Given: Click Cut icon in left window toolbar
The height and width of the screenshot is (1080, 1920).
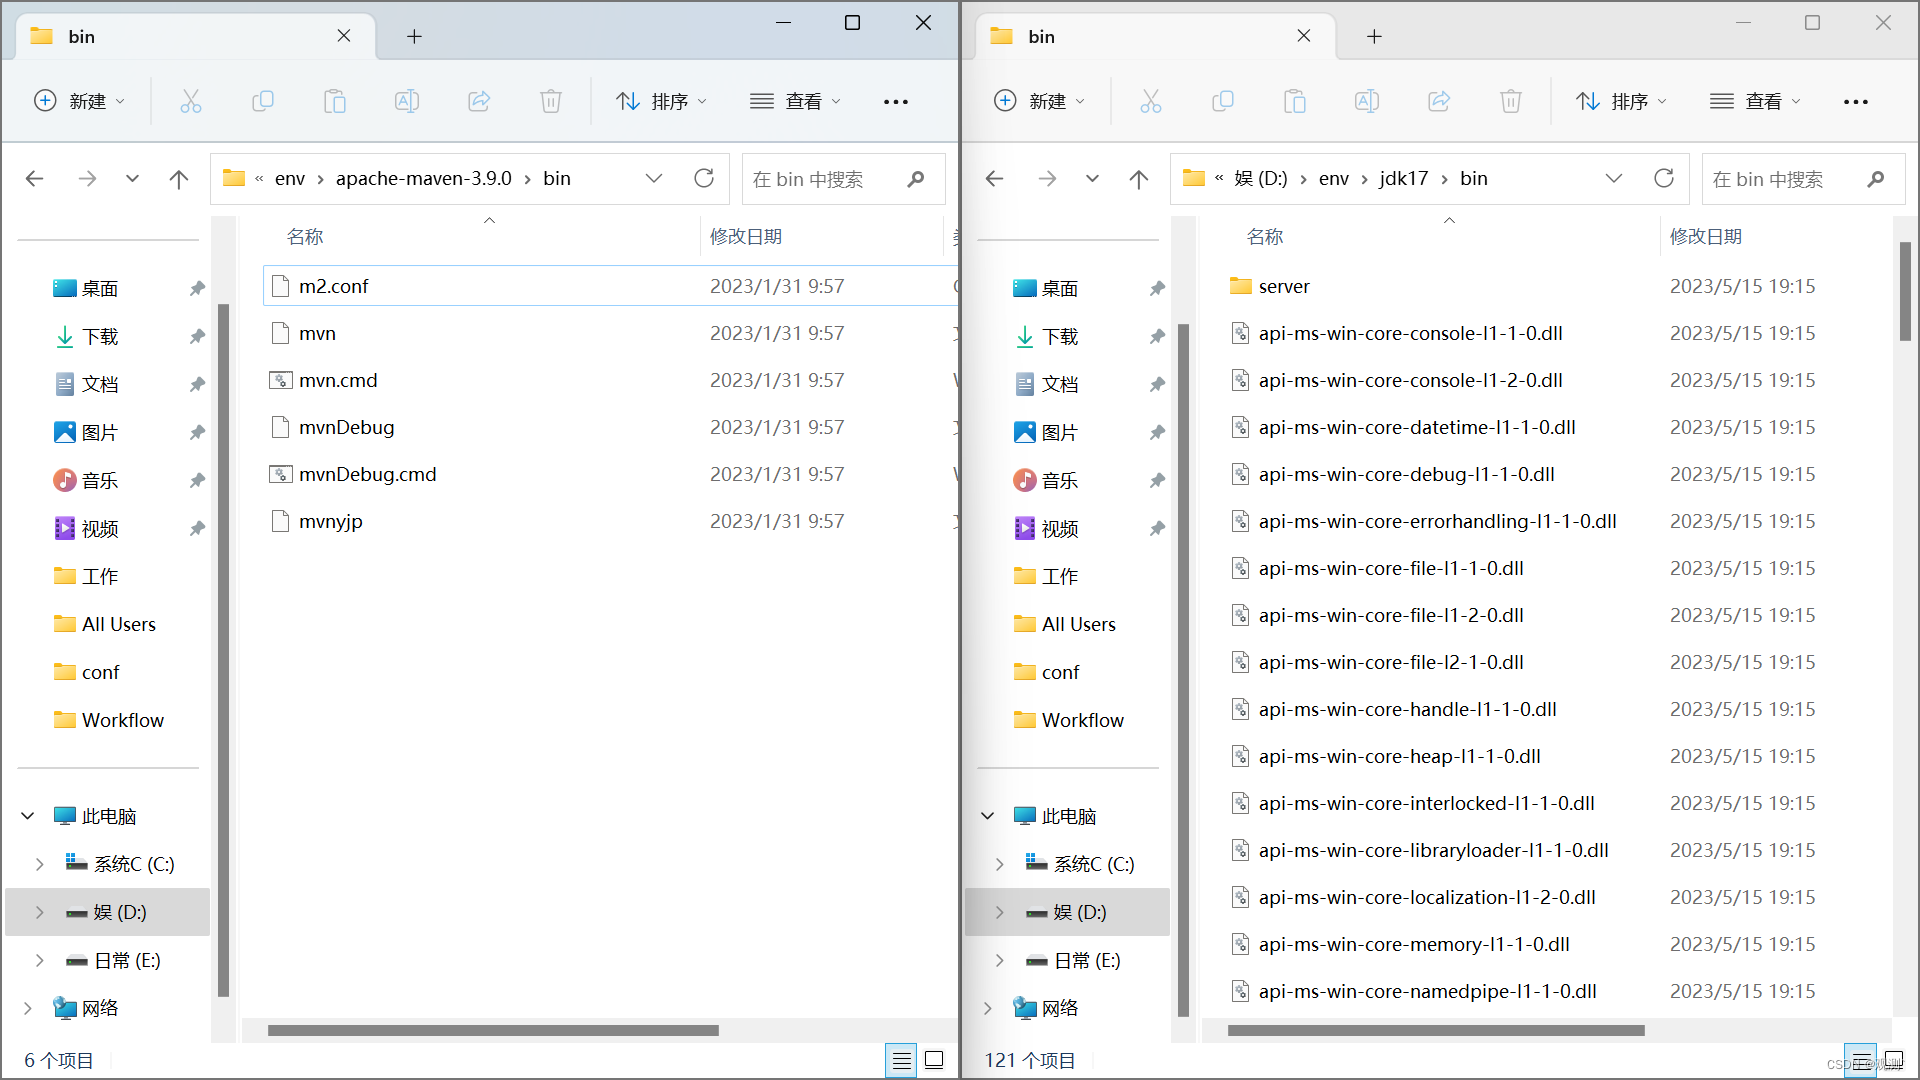Looking at the screenshot, I should point(191,101).
